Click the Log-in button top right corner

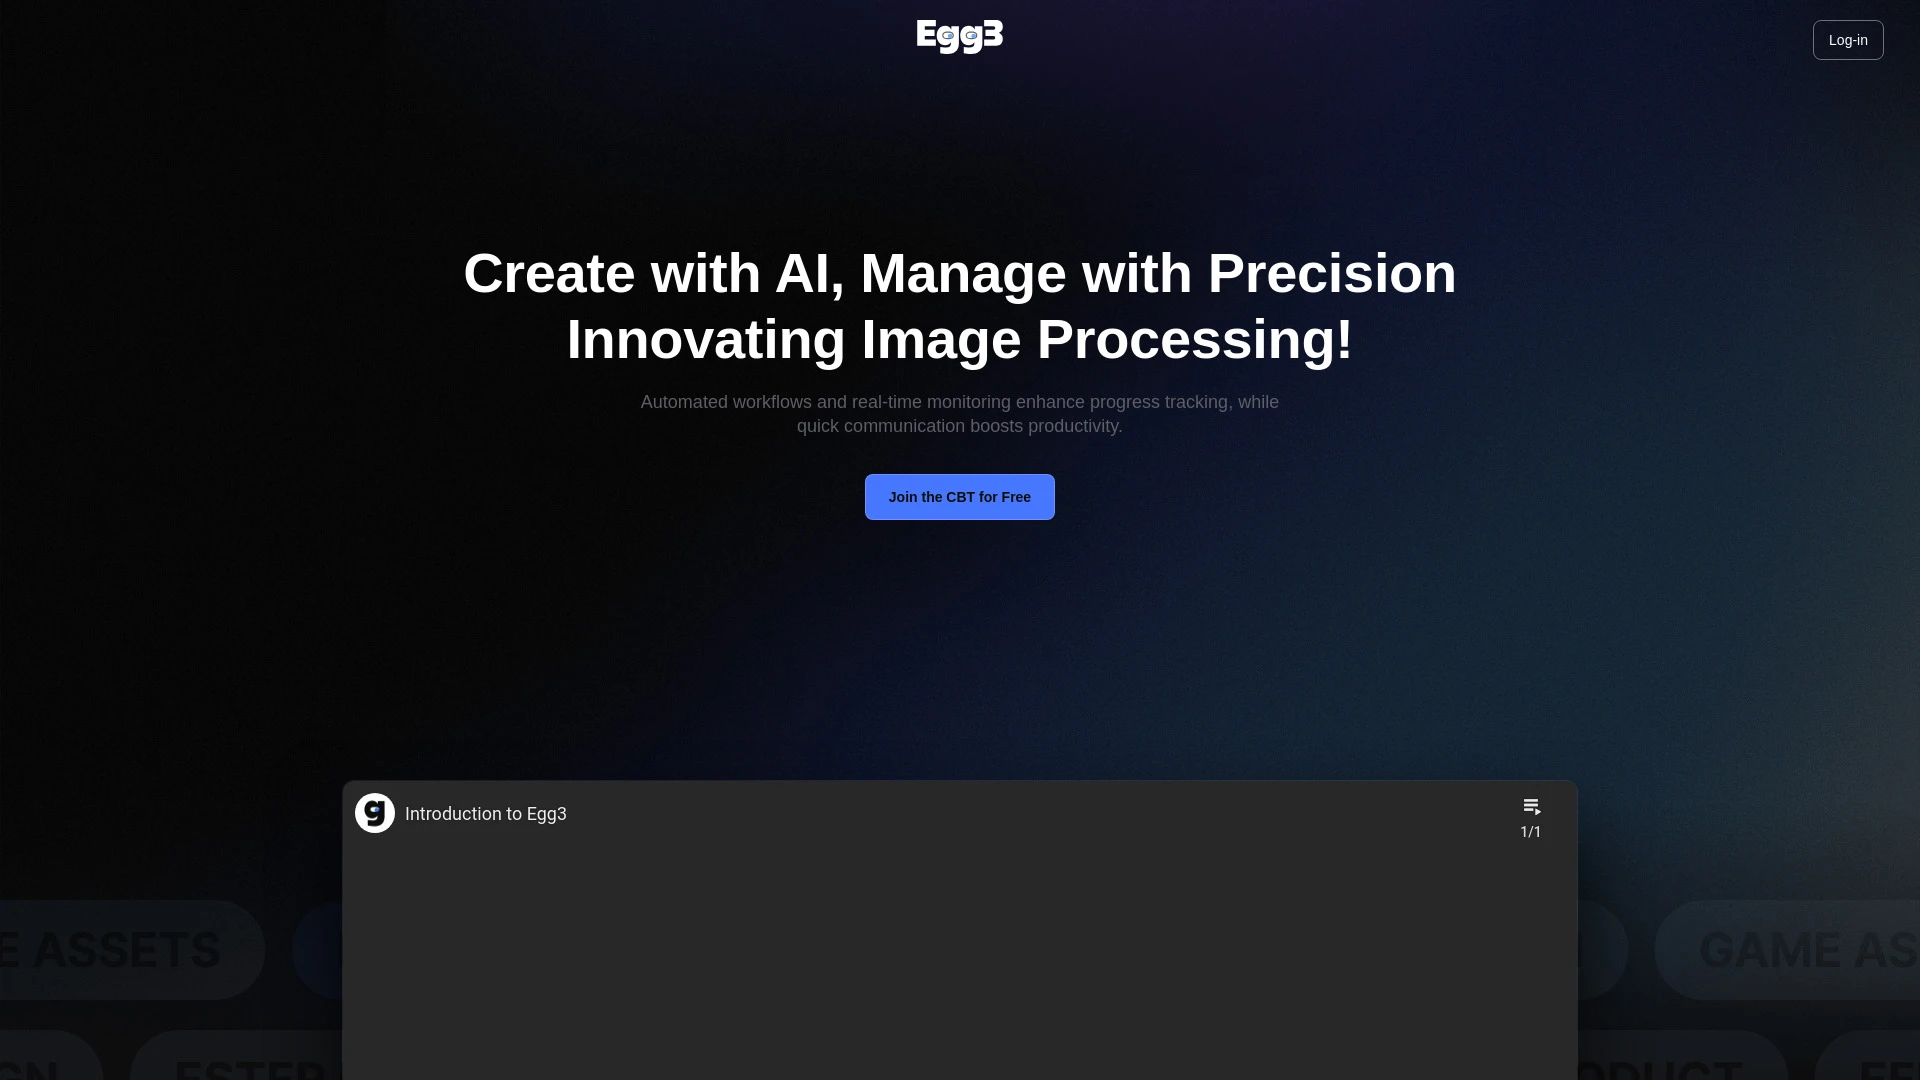pos(1847,40)
